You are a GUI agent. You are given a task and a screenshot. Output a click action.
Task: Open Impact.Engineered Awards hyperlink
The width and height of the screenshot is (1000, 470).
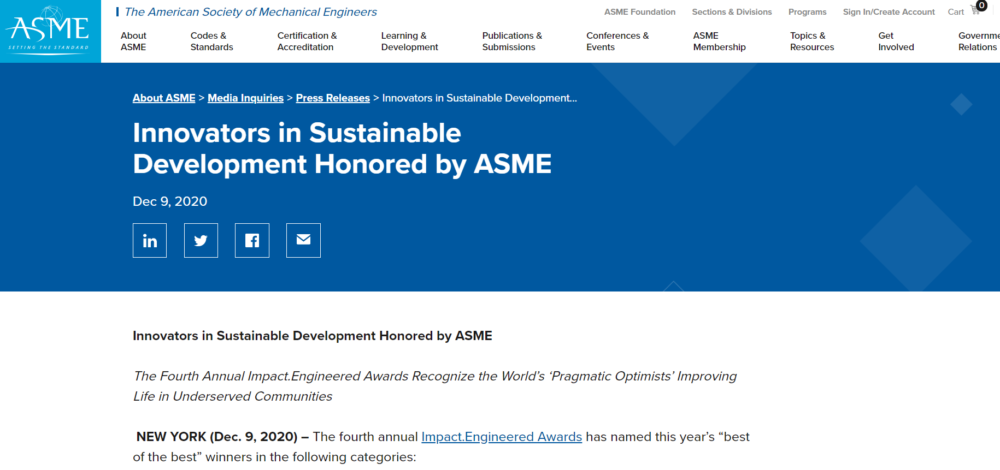click(x=501, y=437)
